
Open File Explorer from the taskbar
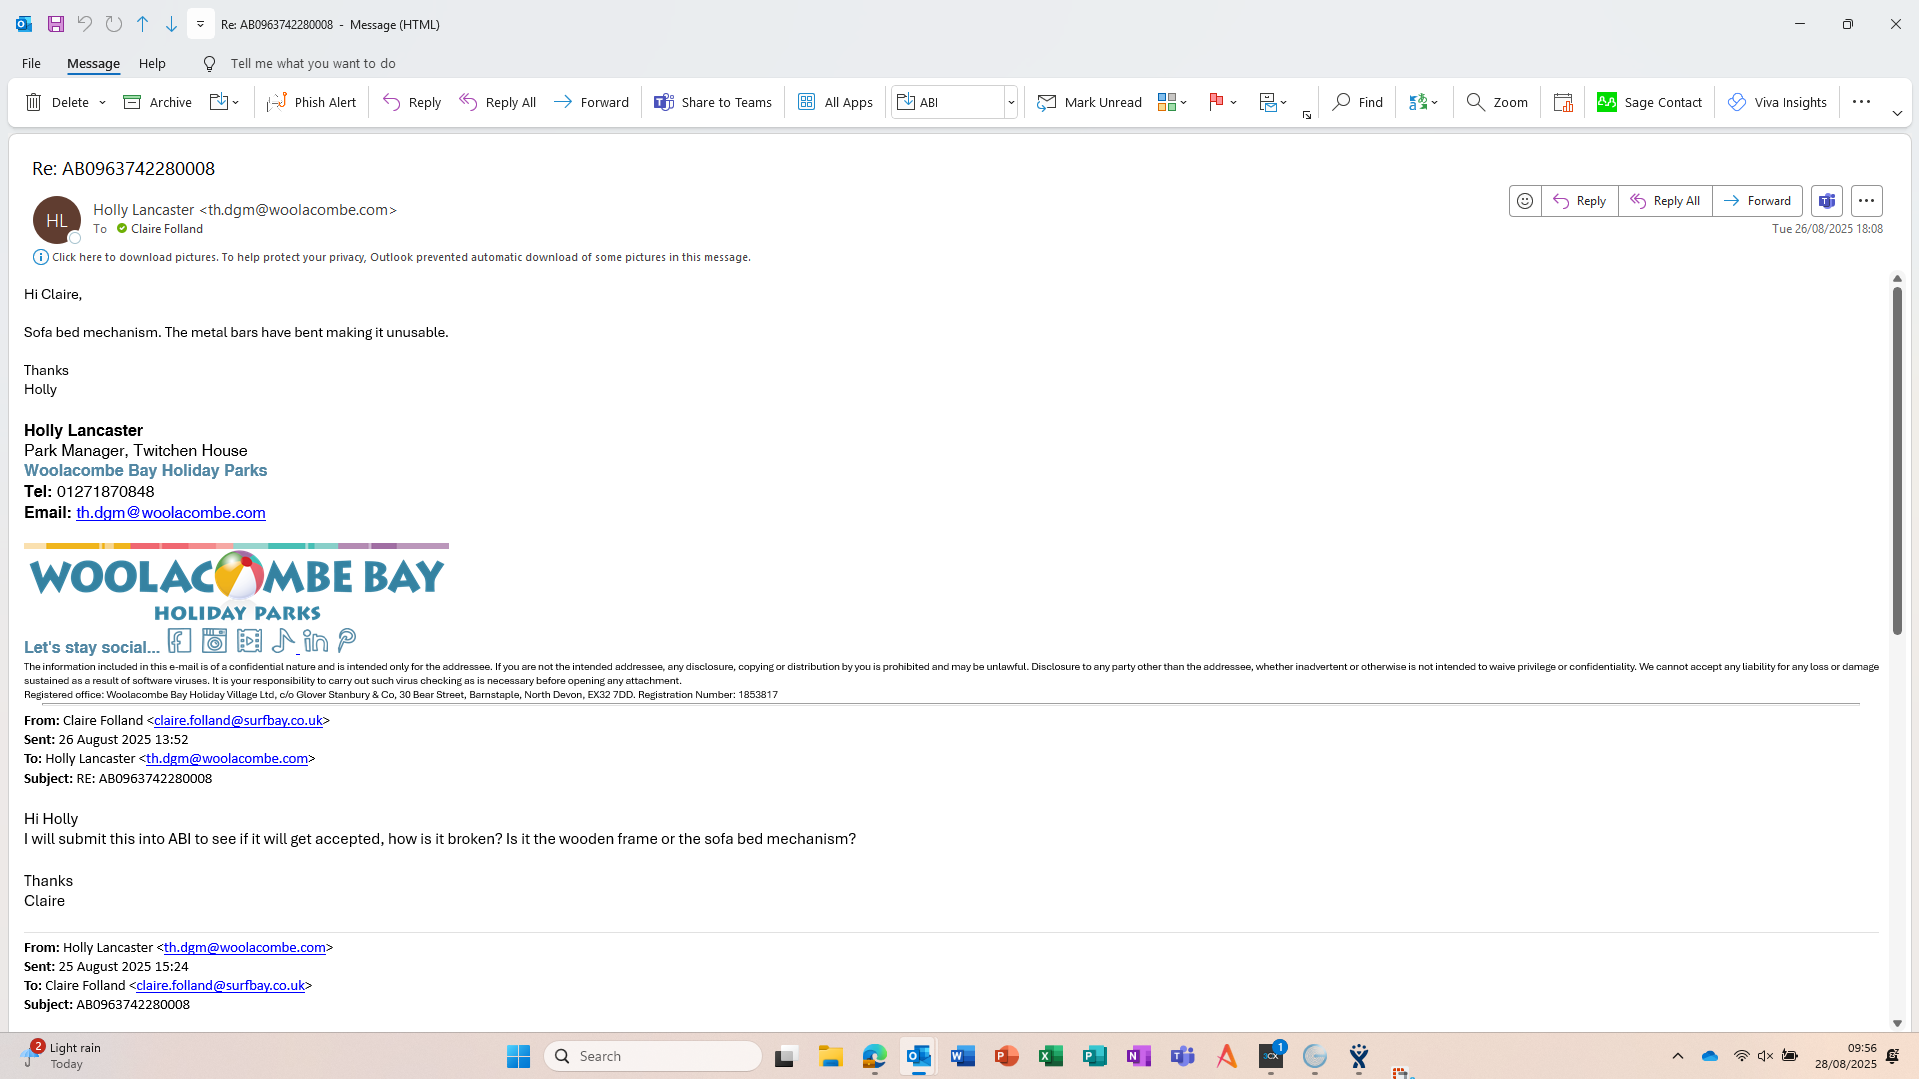point(830,1056)
